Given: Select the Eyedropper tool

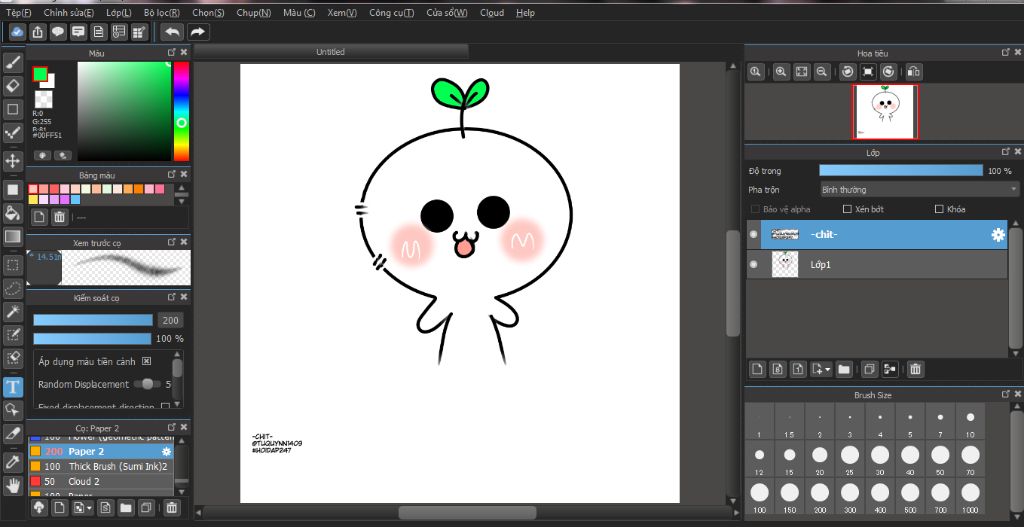Looking at the screenshot, I should click(x=12, y=462).
